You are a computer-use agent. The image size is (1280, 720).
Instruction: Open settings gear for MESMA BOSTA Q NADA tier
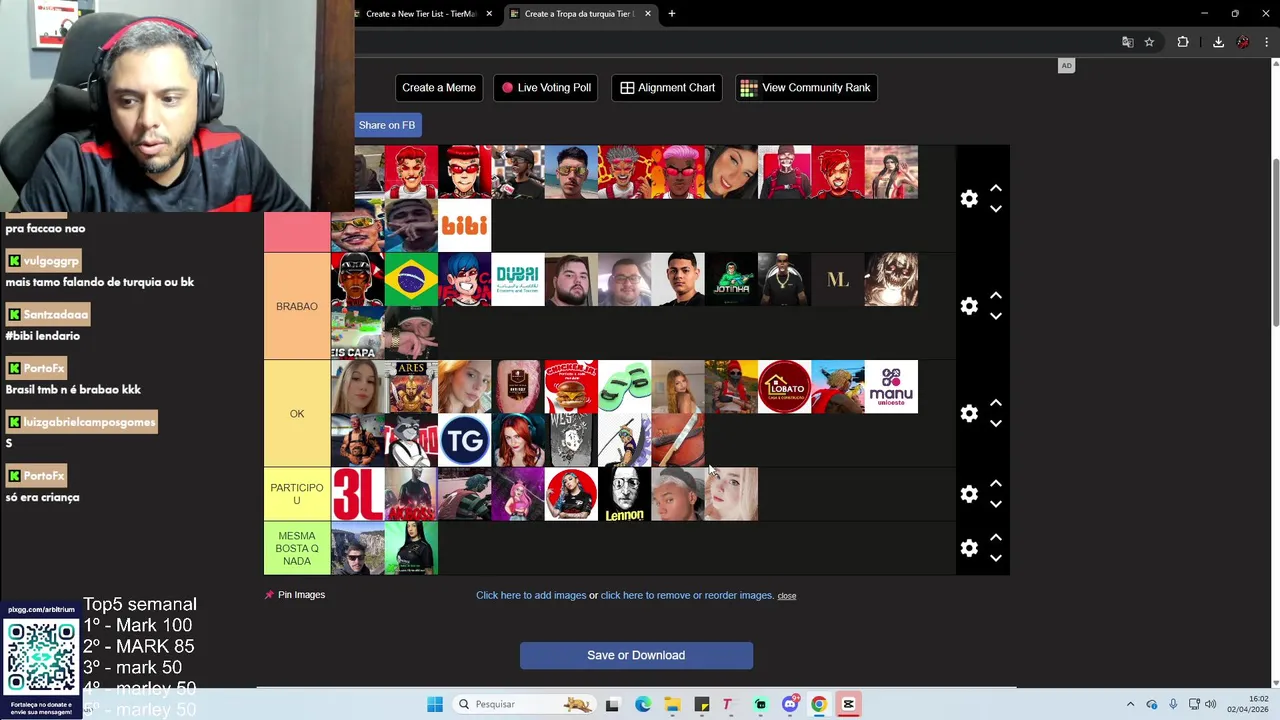coord(969,548)
